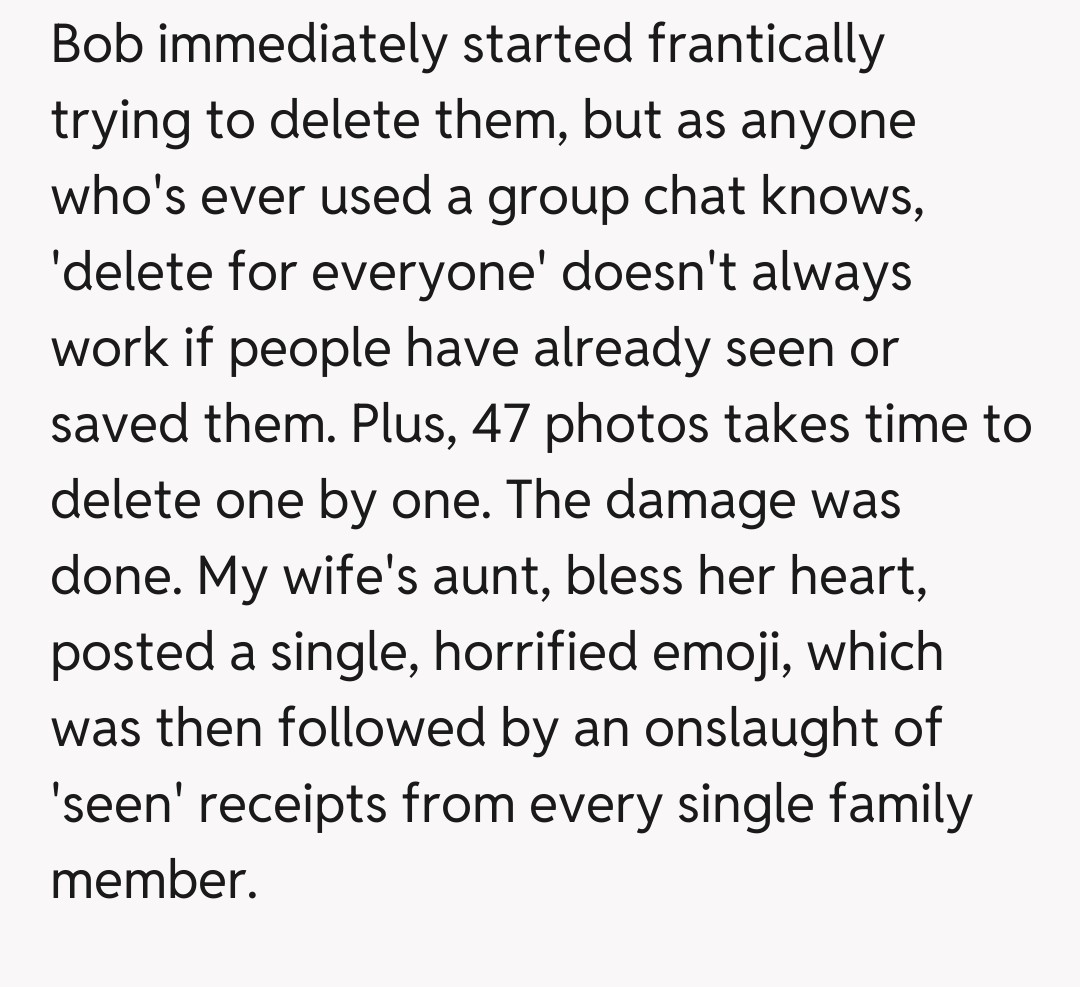Click the final word "member."
The width and height of the screenshot is (1080, 987).
[147, 882]
